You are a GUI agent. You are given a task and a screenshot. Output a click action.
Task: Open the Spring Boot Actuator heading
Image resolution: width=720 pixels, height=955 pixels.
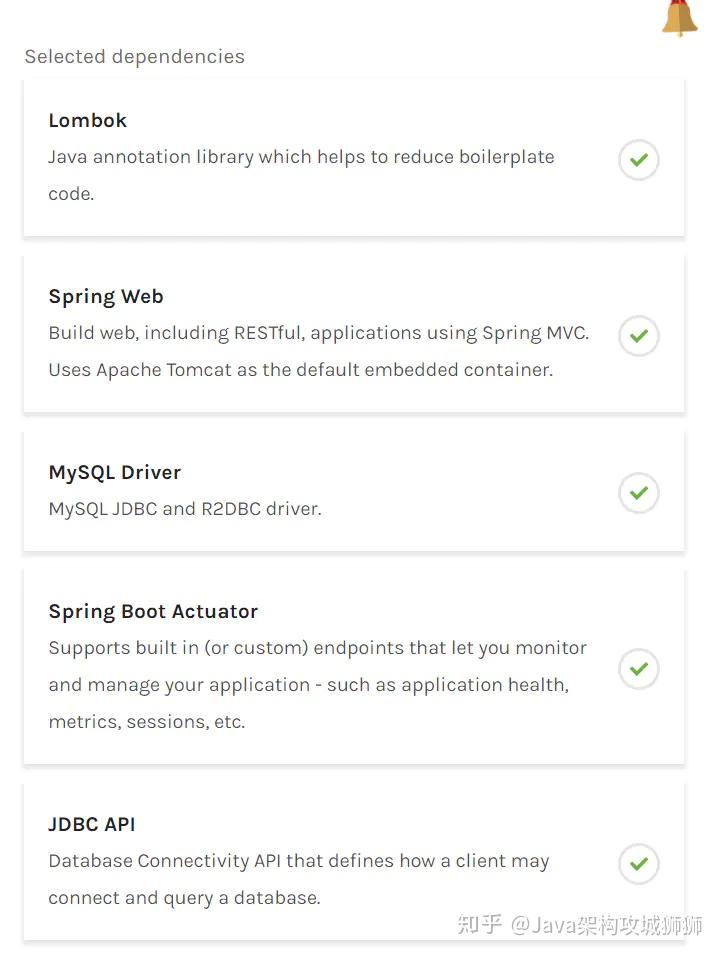(x=154, y=611)
